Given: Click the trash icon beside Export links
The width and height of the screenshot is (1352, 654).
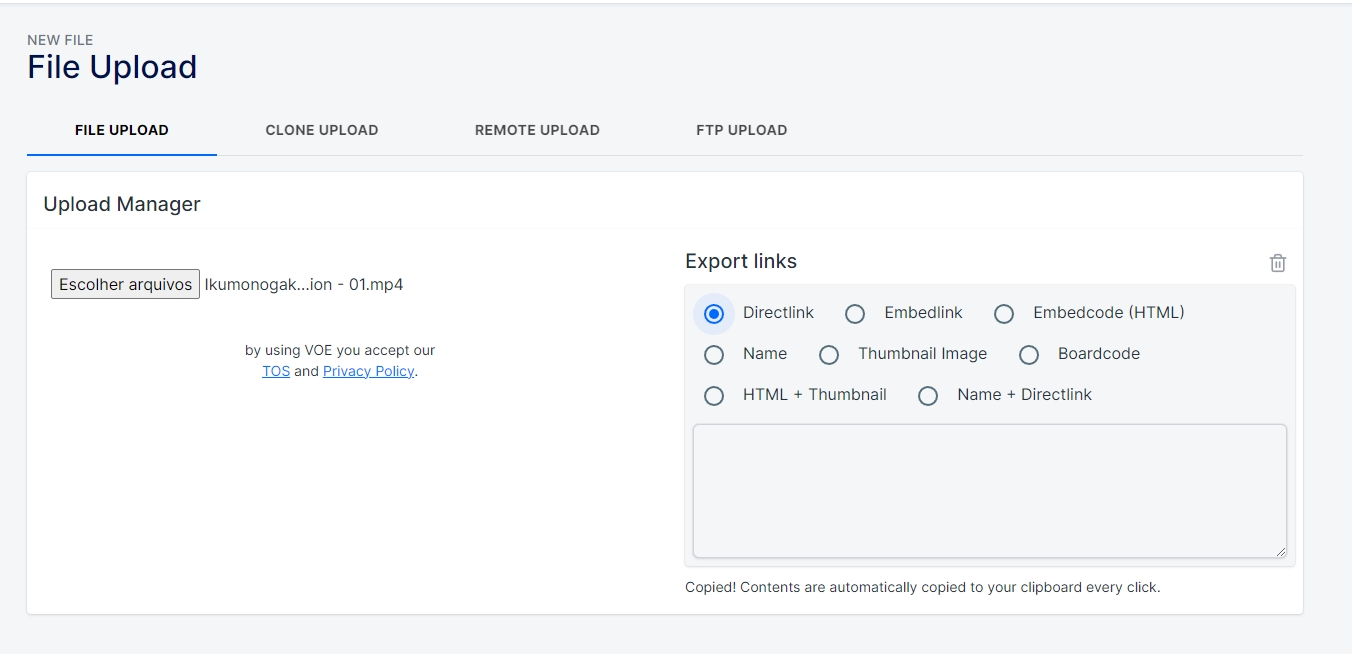Looking at the screenshot, I should click(x=1277, y=263).
